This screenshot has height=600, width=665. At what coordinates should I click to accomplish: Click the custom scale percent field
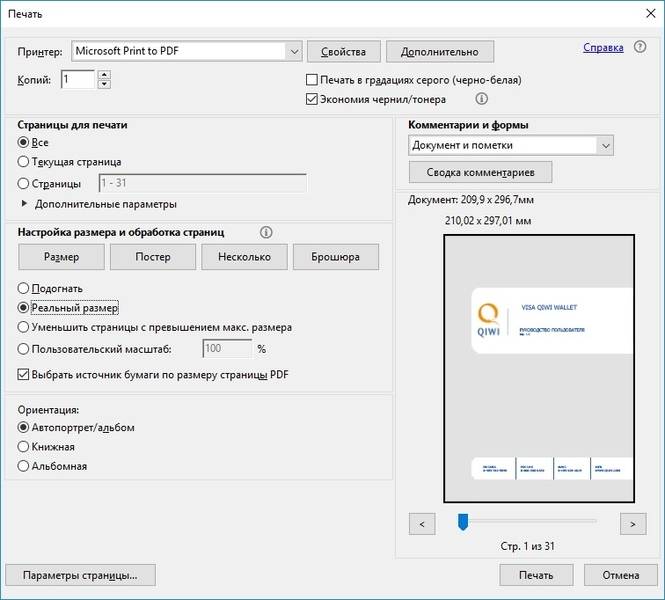[227, 349]
